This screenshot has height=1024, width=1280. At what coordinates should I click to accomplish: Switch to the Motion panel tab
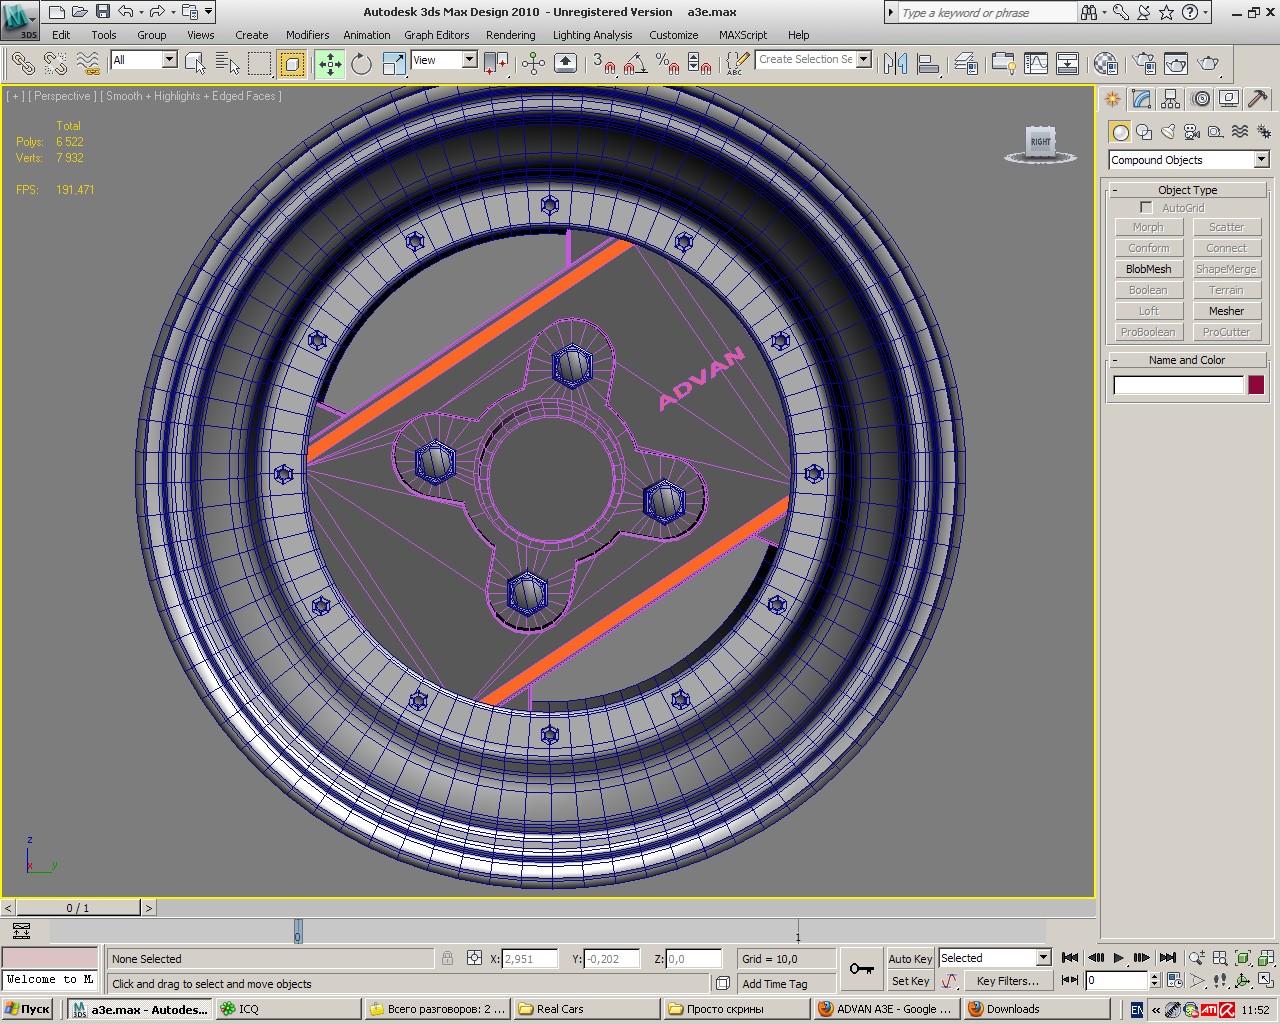tap(1200, 99)
